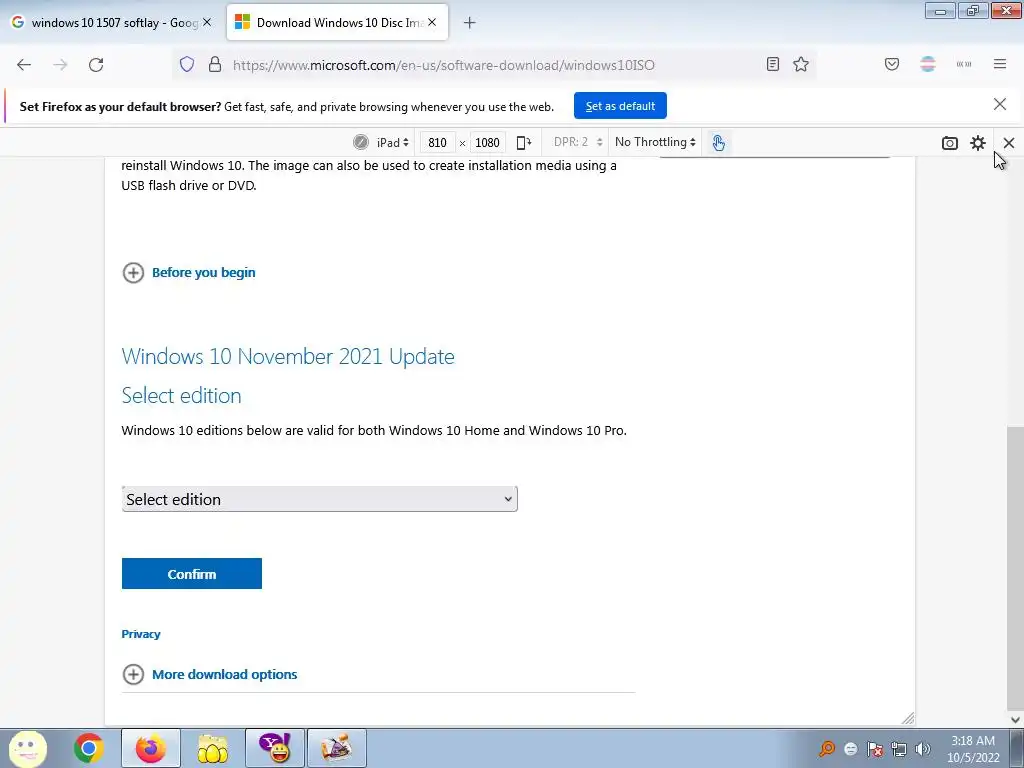The width and height of the screenshot is (1024, 768).
Task: Close the Download Windows 10 Disc Image tab
Action: 432,22
